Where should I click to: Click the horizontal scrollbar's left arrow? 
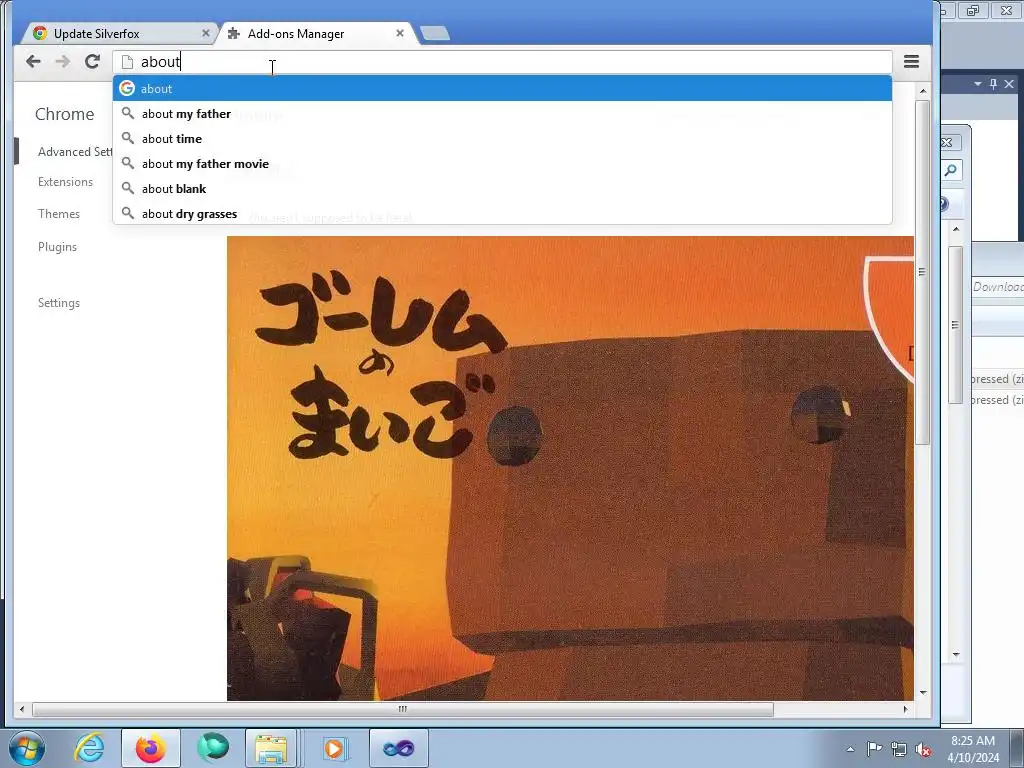22,709
